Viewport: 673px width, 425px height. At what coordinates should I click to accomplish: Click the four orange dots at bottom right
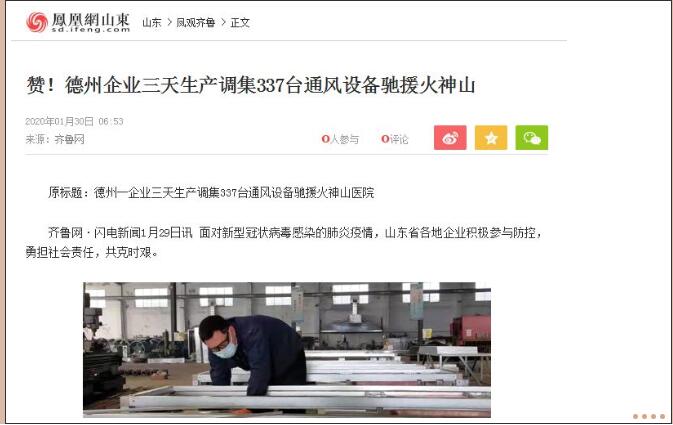pos(649,416)
